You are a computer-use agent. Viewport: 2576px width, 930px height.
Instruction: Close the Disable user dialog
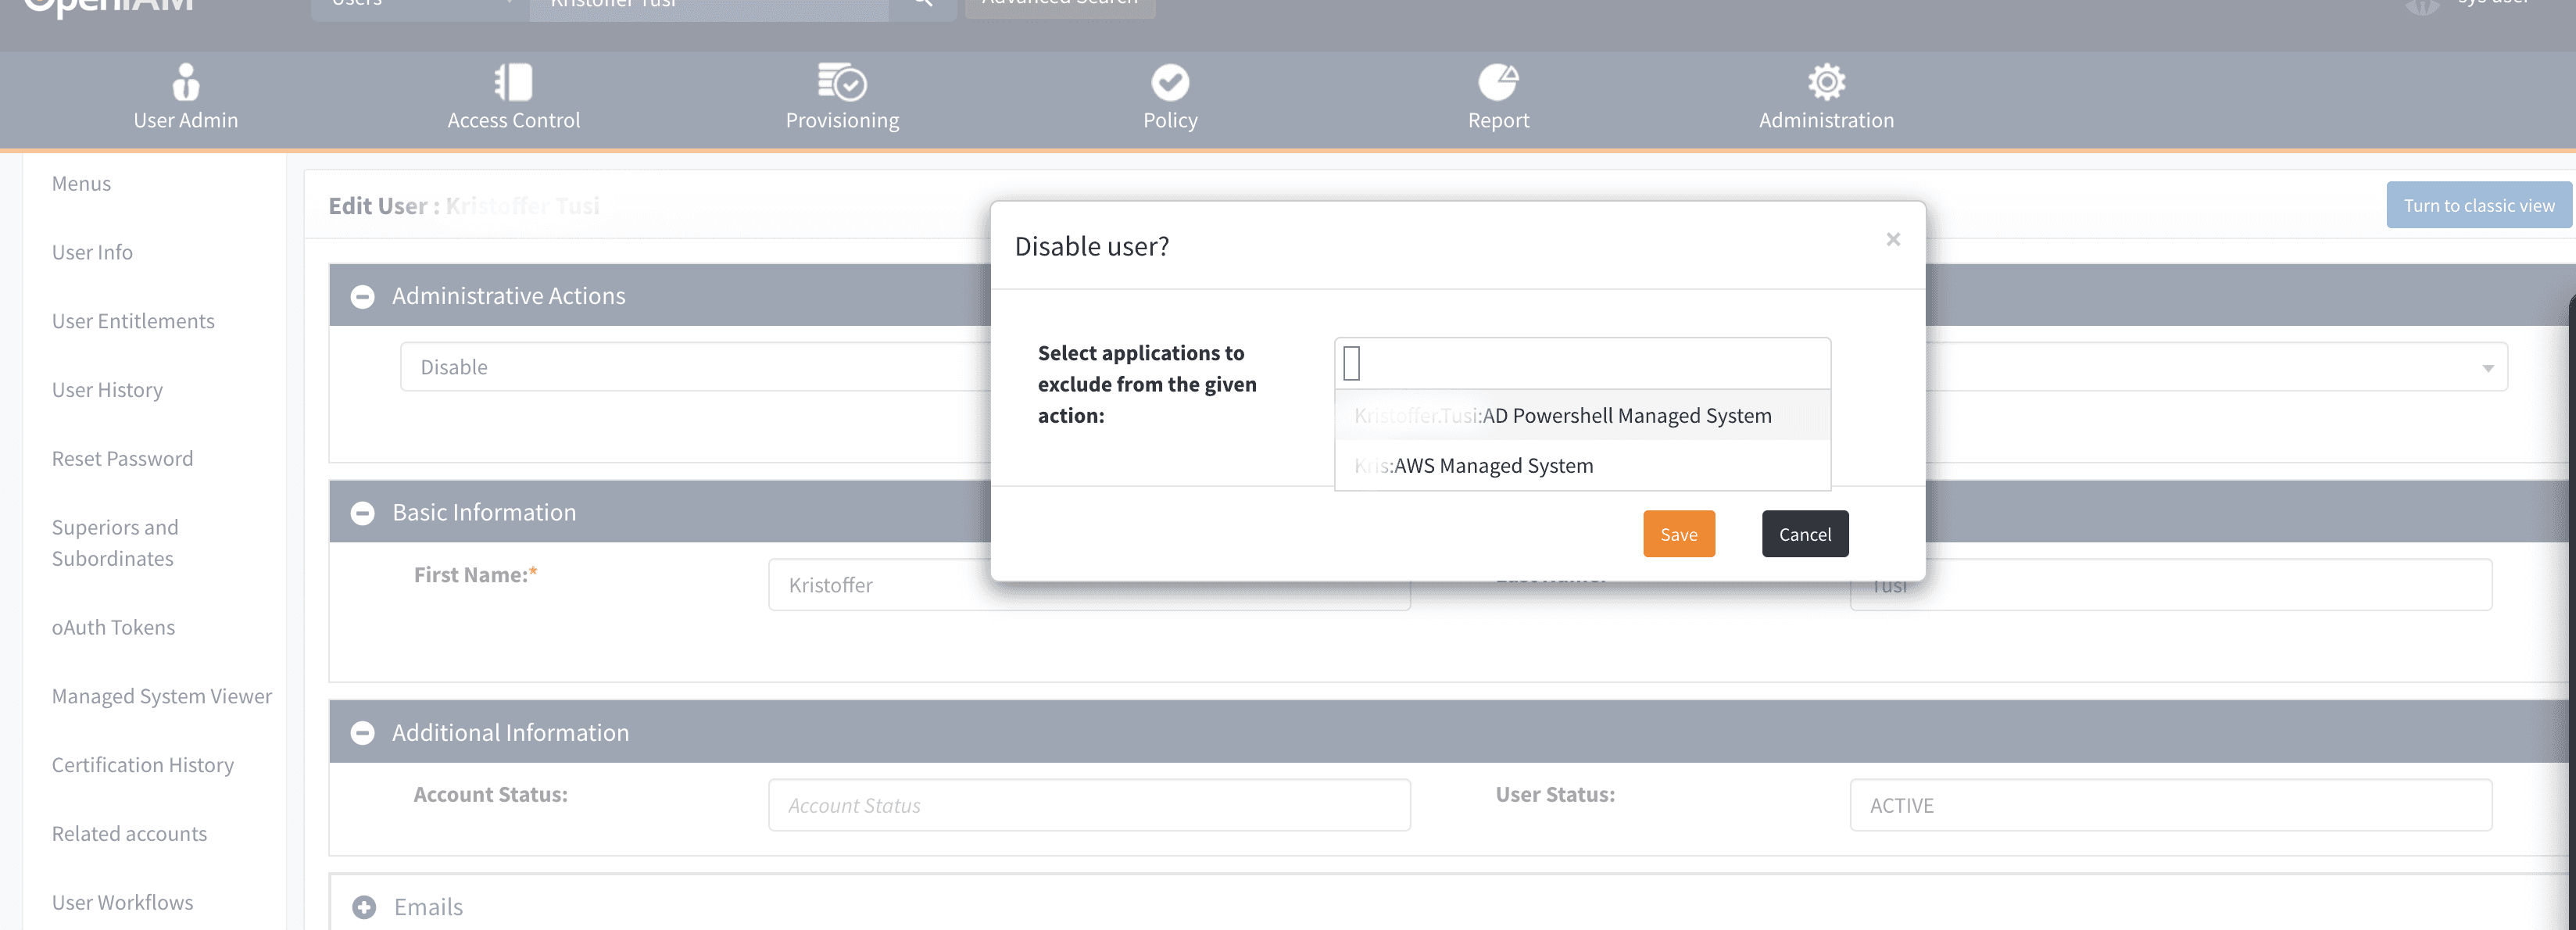click(1892, 239)
